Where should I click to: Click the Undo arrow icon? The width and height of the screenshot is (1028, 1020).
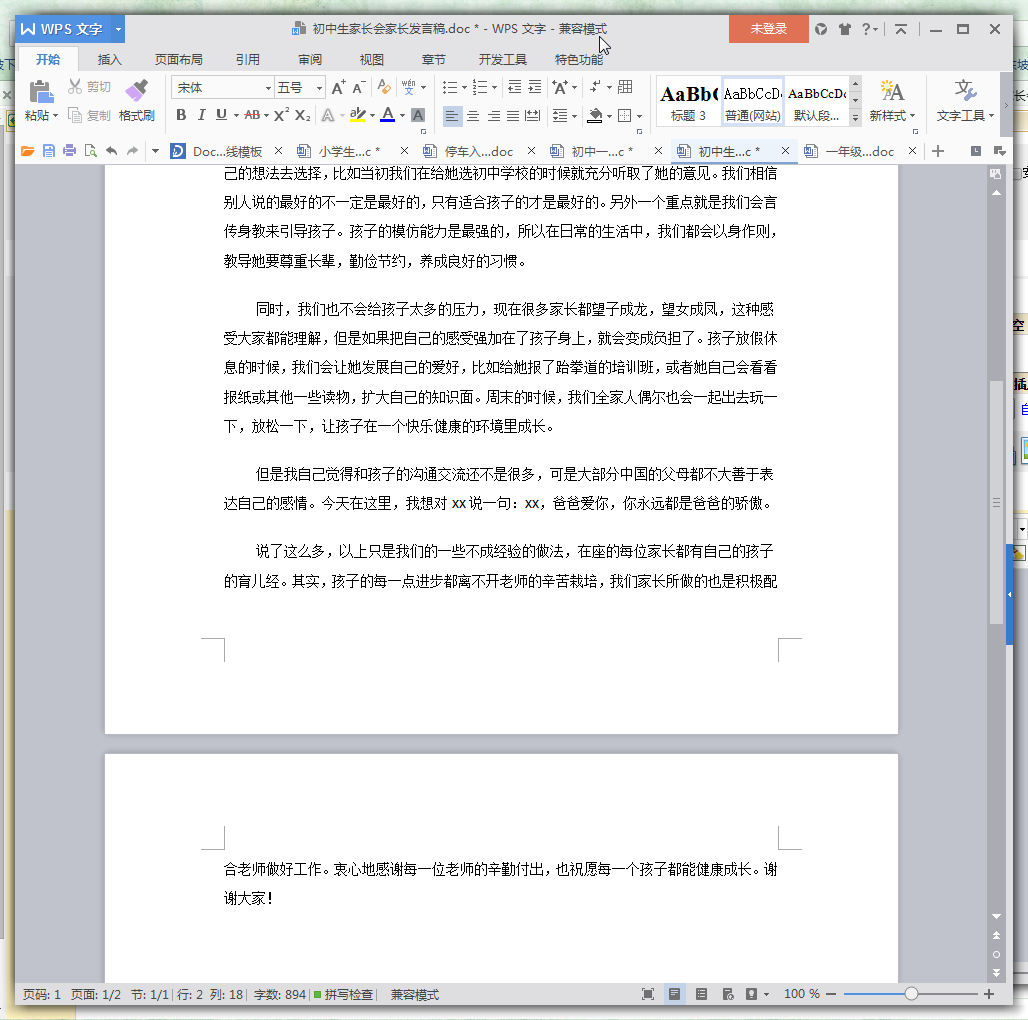coord(111,151)
